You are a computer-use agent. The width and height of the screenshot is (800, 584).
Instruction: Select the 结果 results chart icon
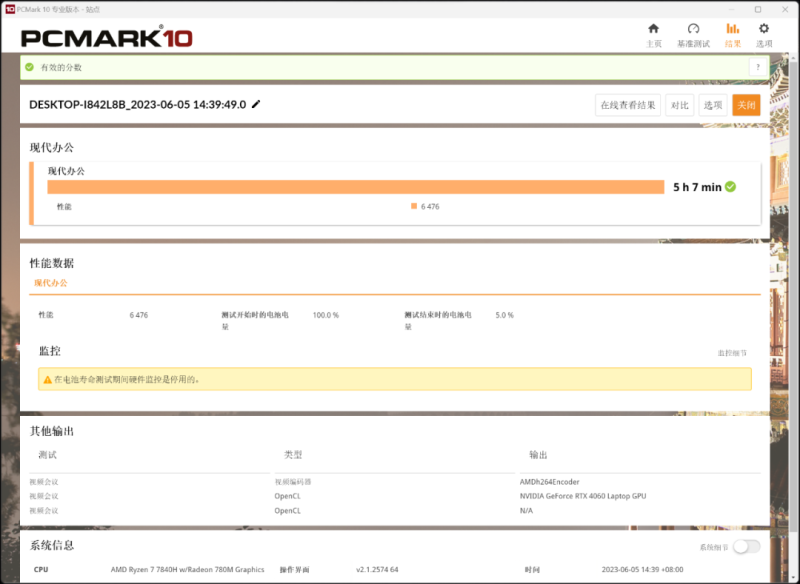(733, 29)
